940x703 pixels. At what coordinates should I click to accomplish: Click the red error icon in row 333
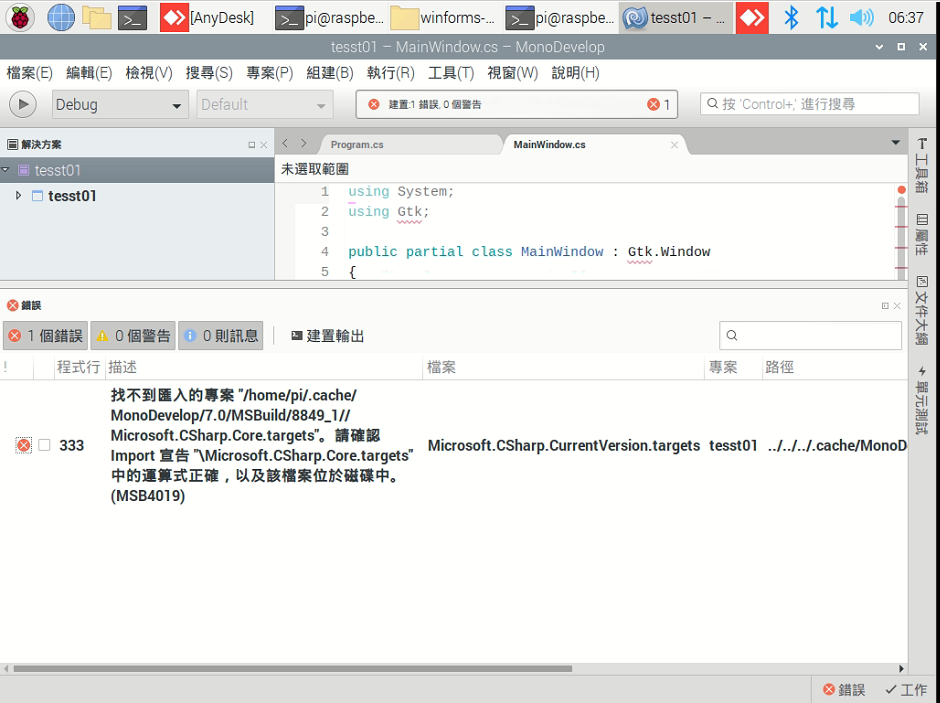[x=23, y=445]
